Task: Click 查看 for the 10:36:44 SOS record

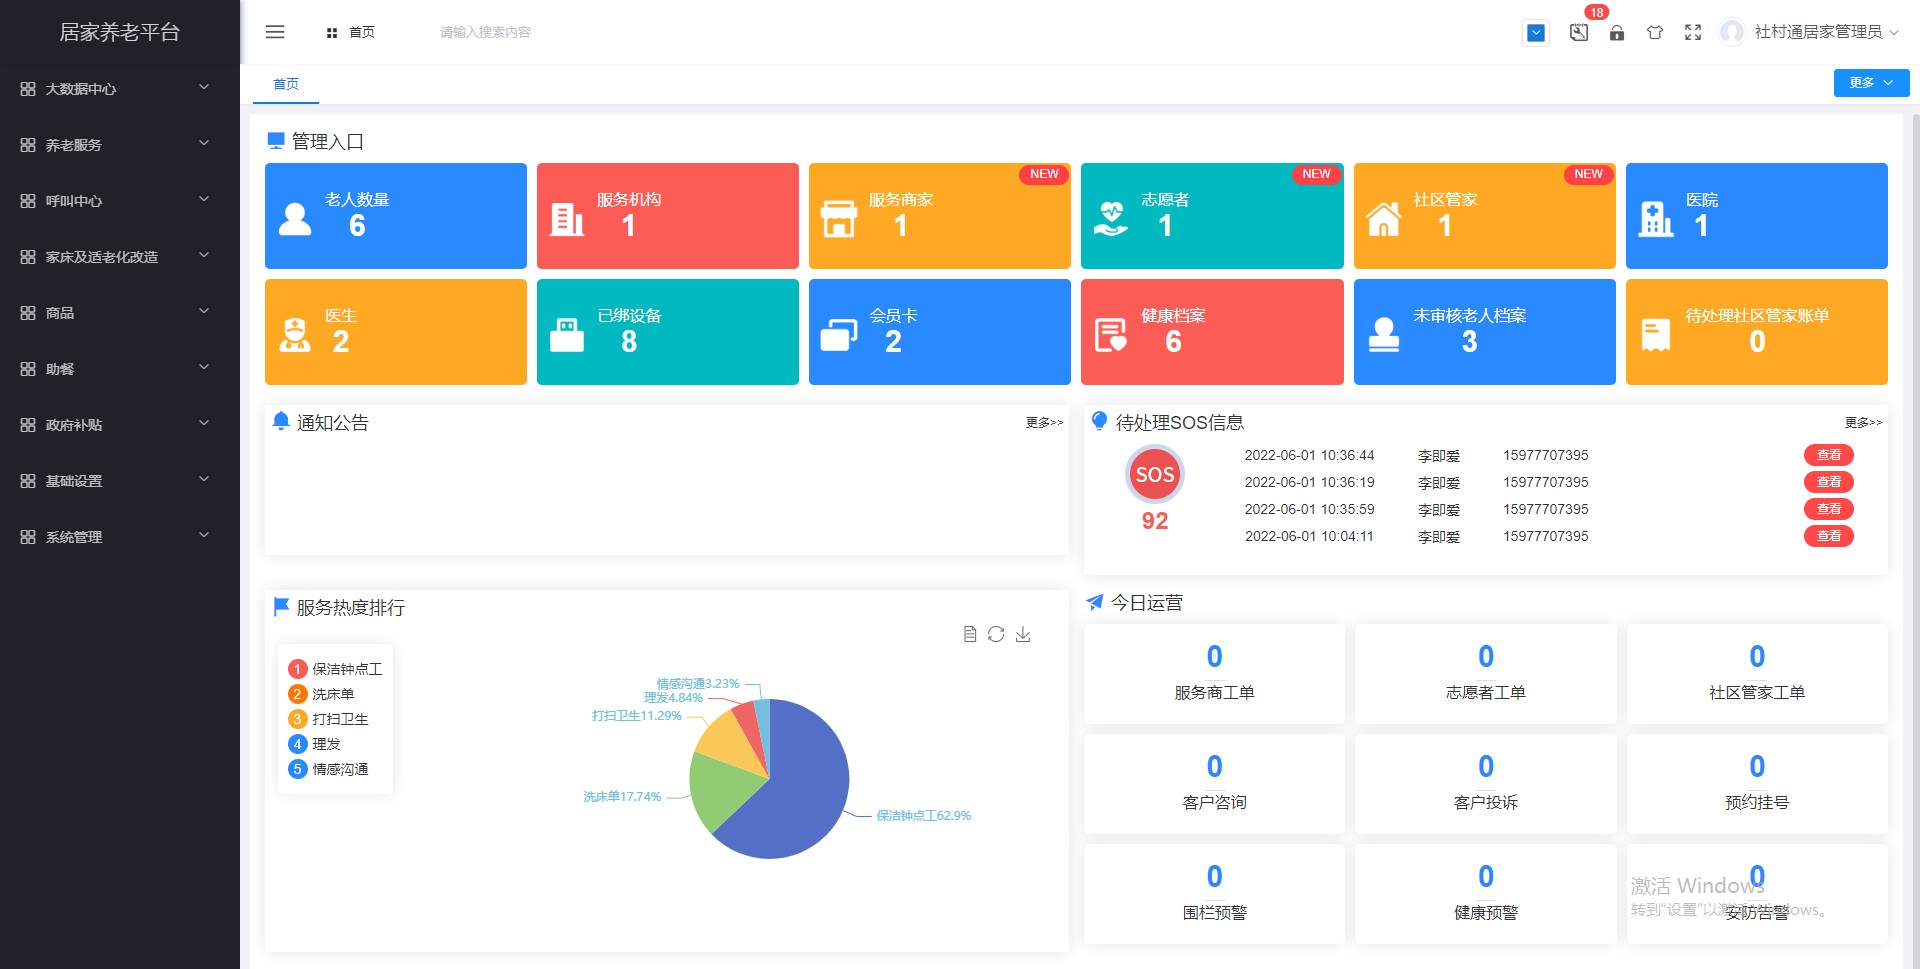Action: (1828, 455)
